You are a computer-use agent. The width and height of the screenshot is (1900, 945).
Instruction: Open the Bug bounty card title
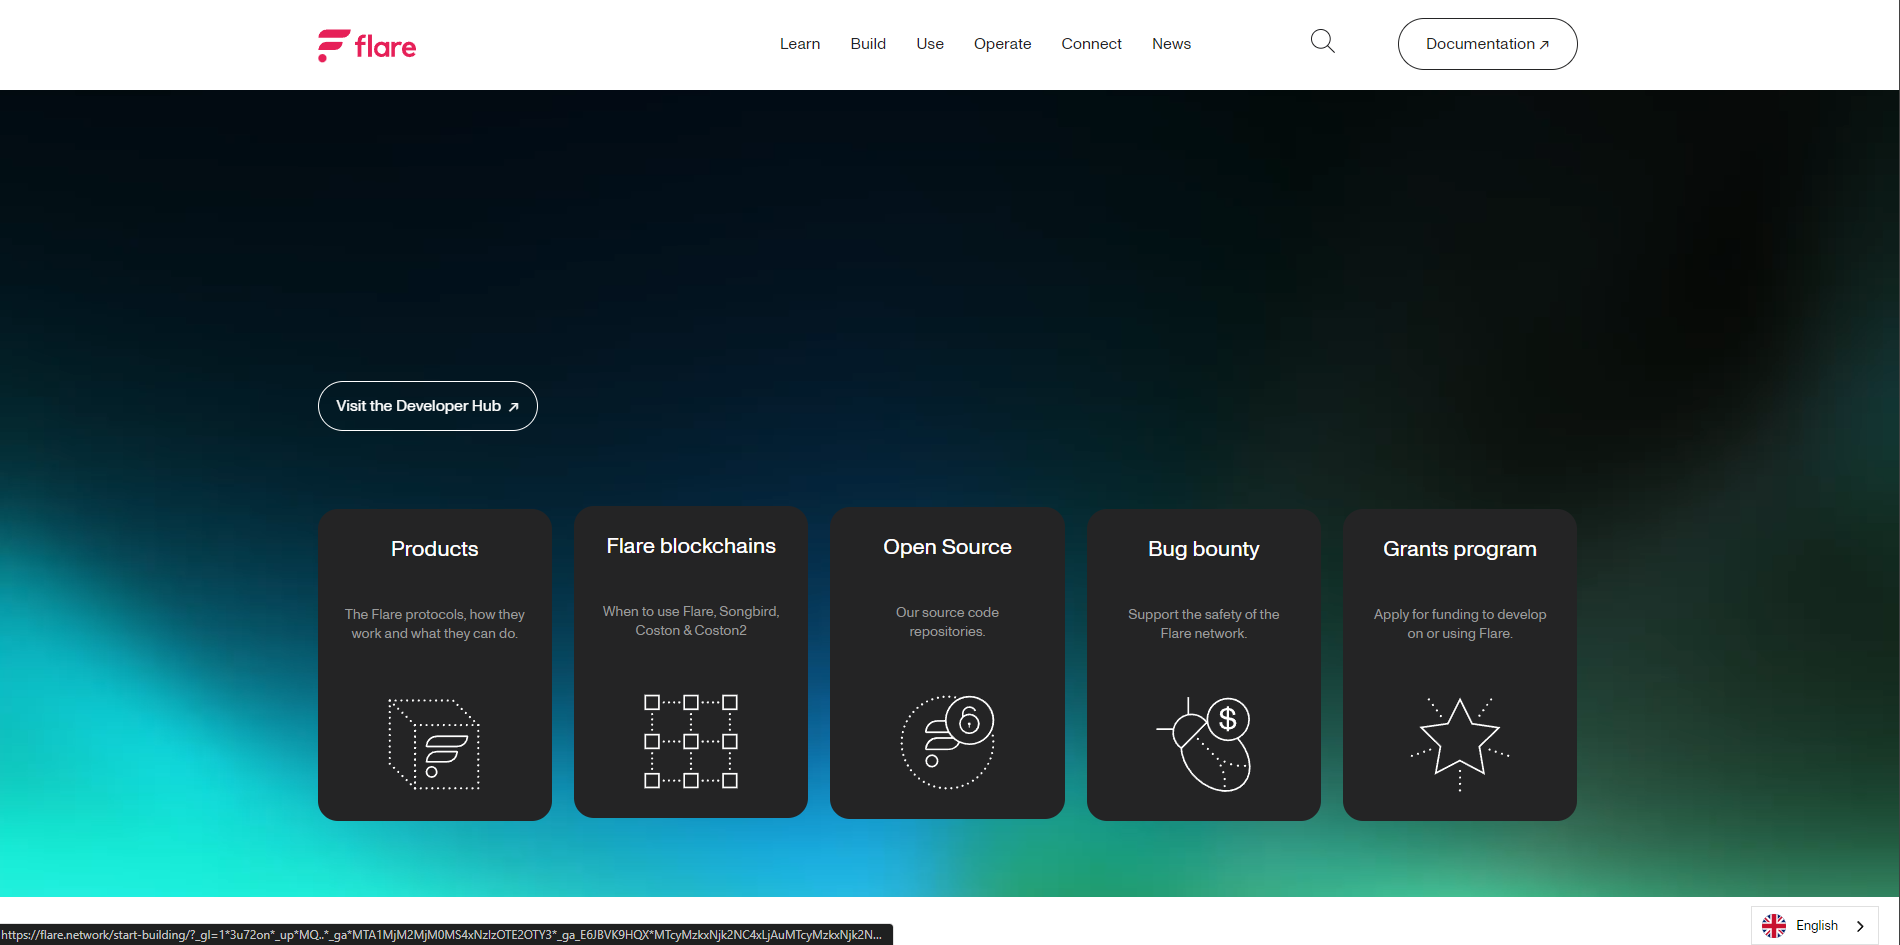(1204, 549)
